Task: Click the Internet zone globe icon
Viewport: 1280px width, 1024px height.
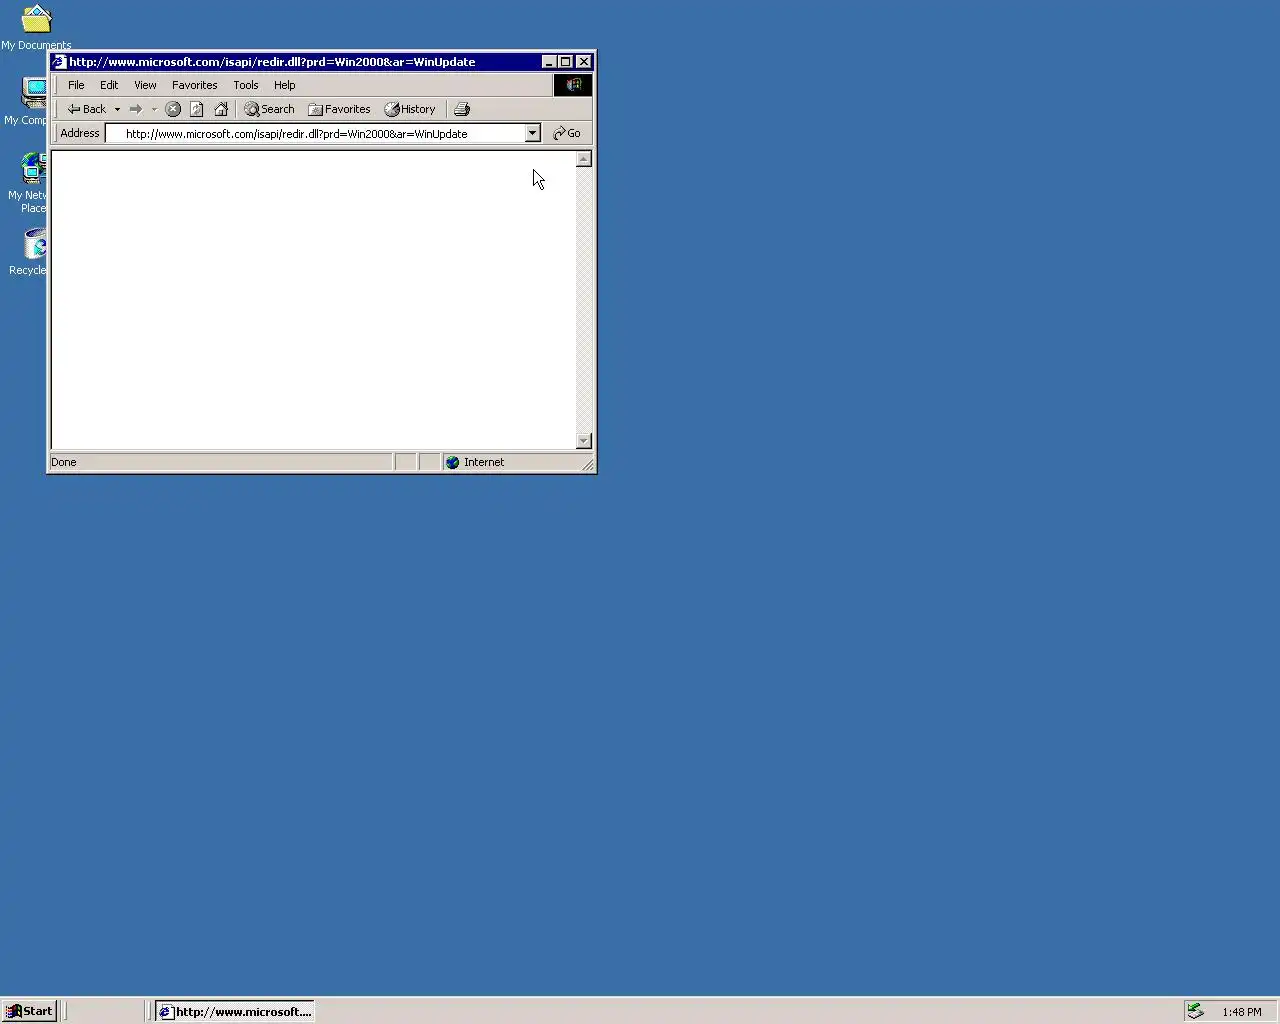Action: 452,462
